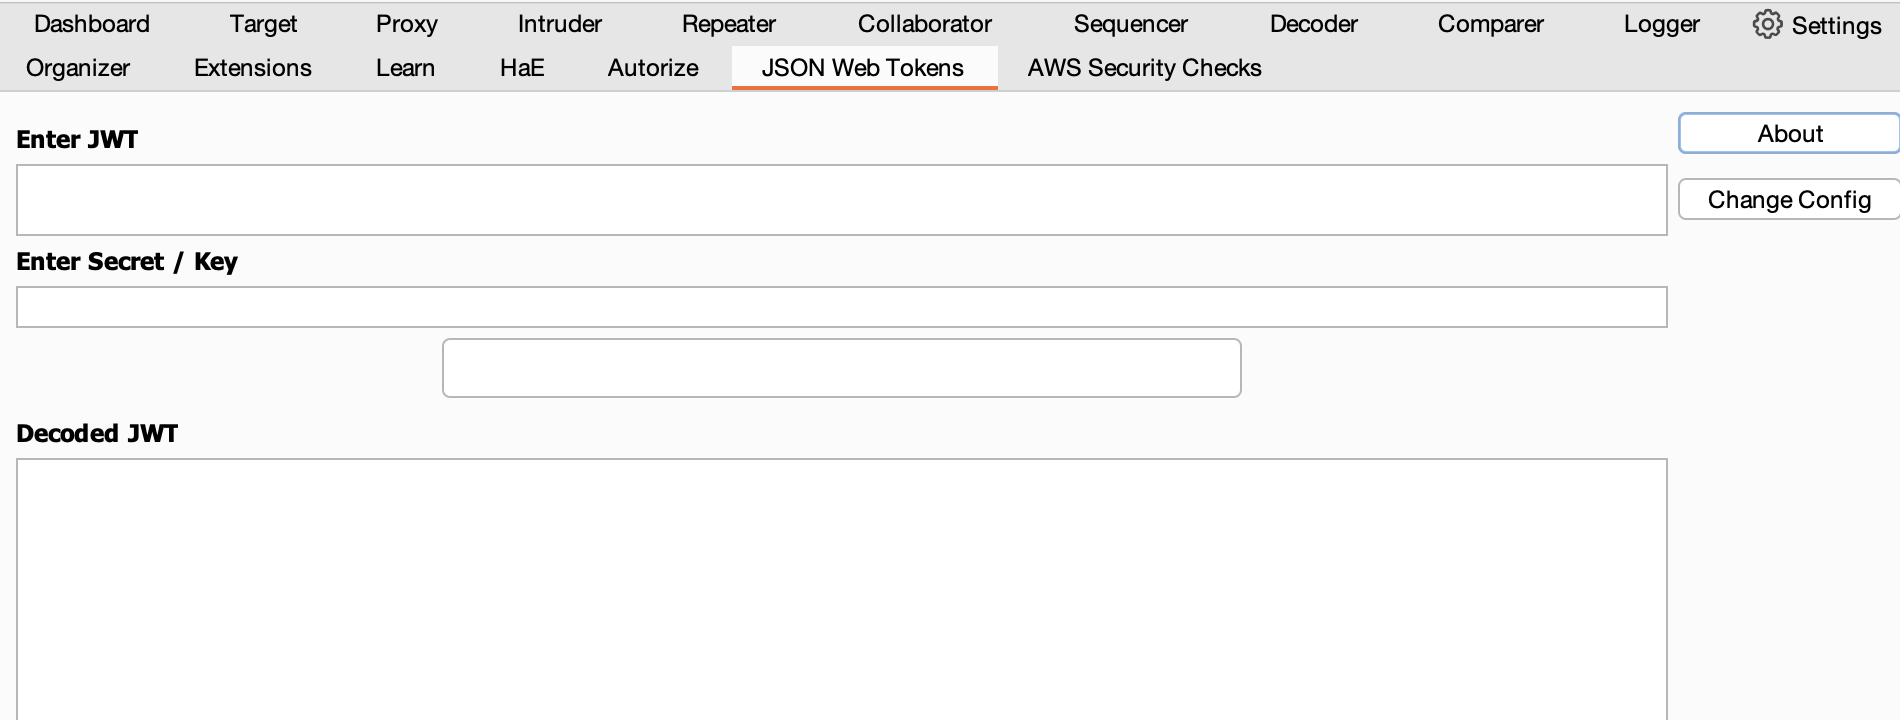Open the Repeater tab

(728, 23)
